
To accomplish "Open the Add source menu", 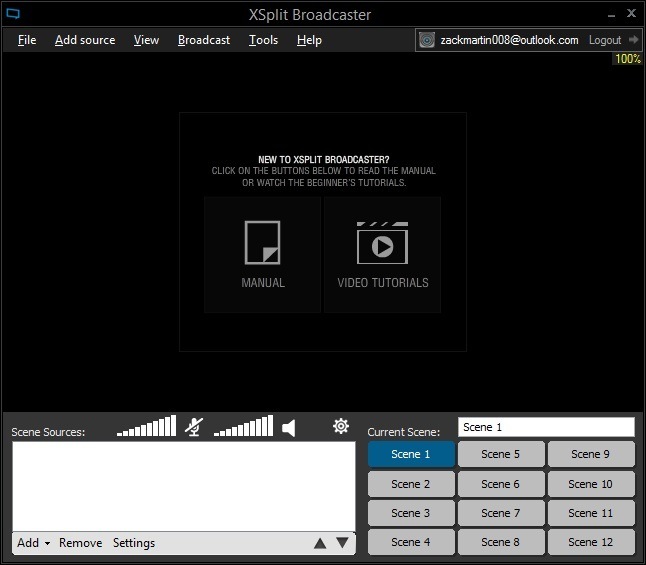I will (85, 40).
